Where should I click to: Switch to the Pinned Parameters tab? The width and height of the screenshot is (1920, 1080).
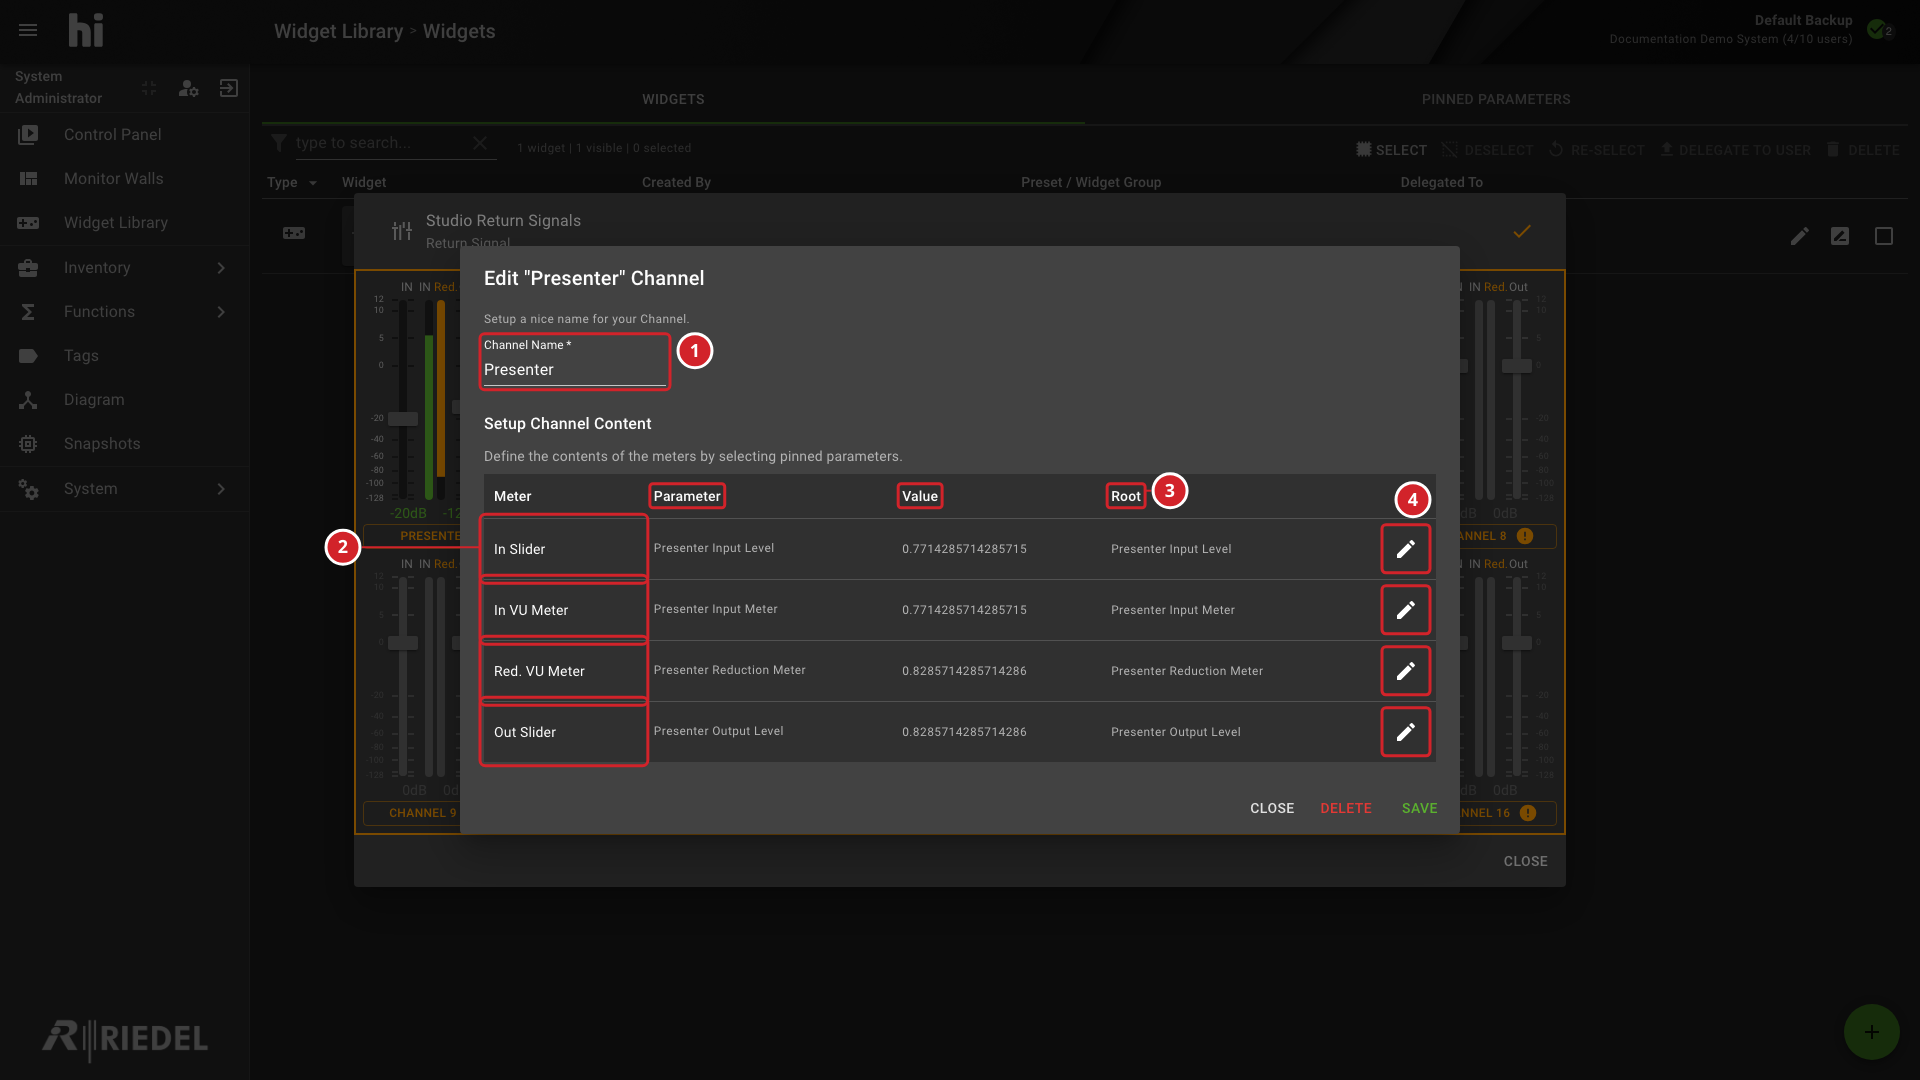click(x=1496, y=99)
